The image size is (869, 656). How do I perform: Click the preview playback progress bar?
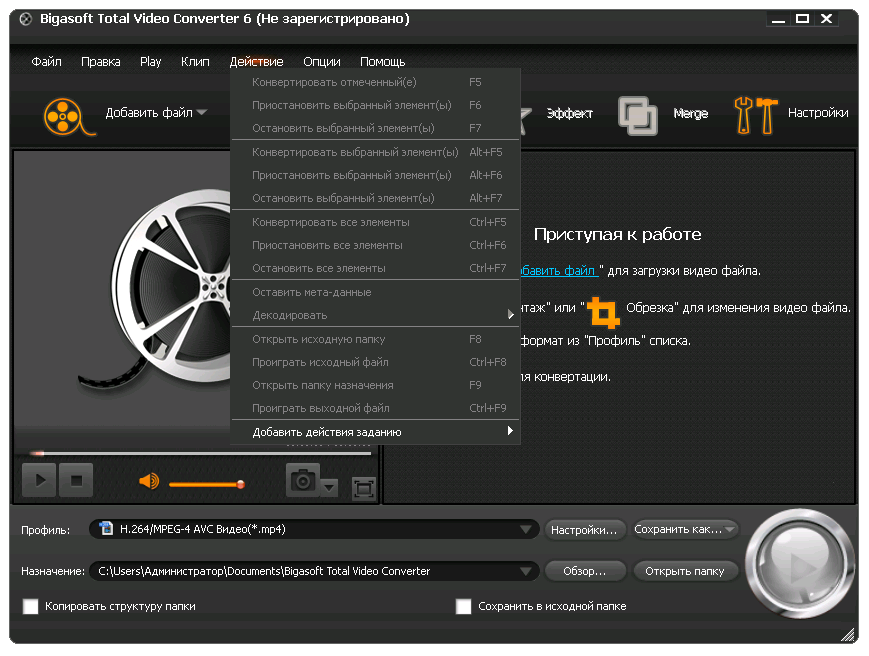pyautogui.click(x=201, y=453)
